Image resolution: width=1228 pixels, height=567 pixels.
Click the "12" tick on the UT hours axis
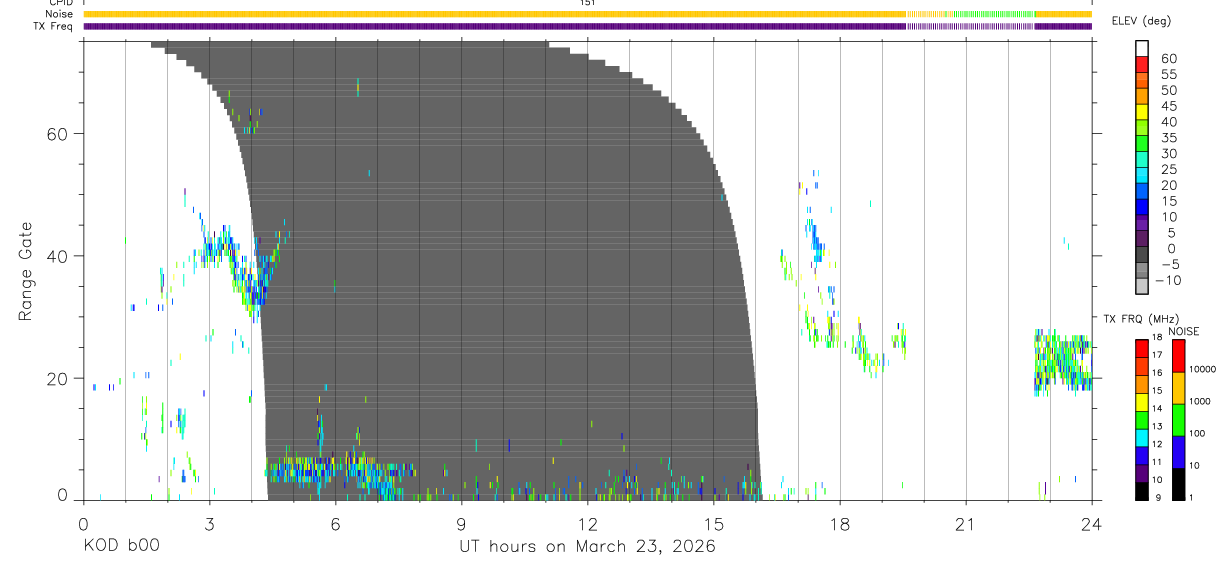click(x=587, y=524)
